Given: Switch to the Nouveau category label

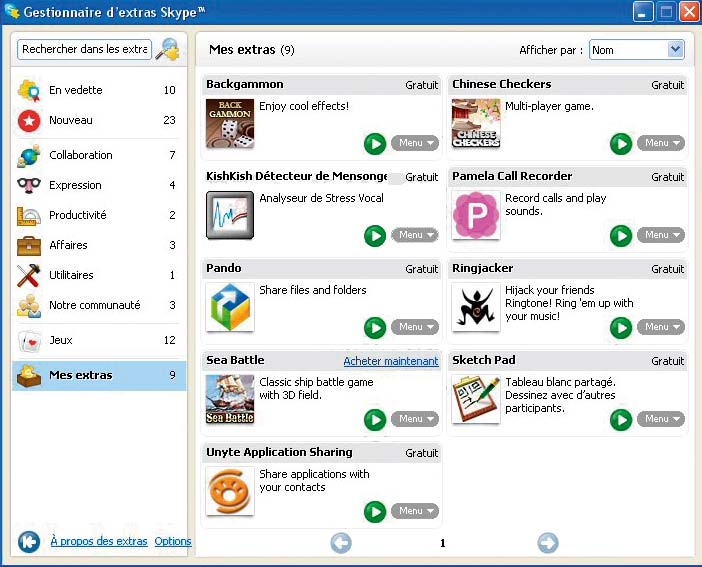Looking at the screenshot, I should [71, 120].
